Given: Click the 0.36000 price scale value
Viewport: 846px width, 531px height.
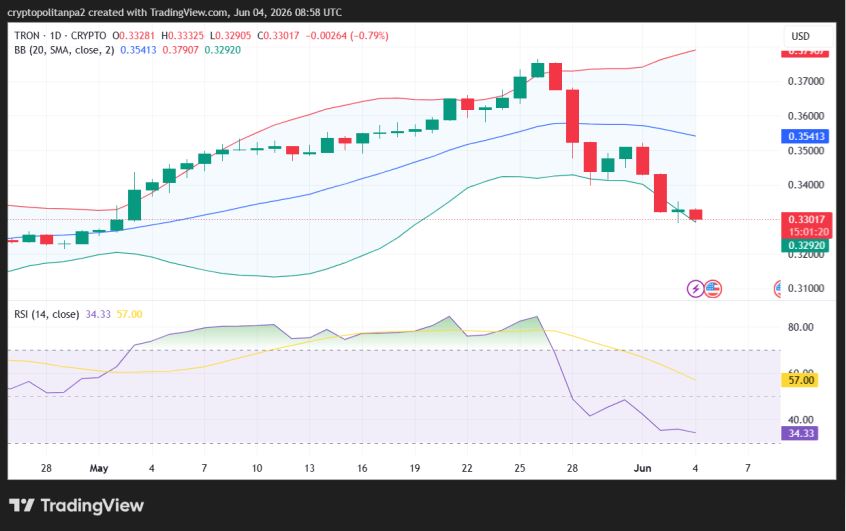Looking at the screenshot, I should click(806, 115).
